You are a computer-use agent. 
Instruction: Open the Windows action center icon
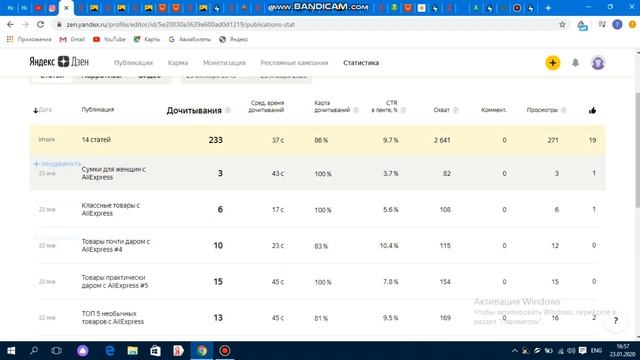coord(582,351)
